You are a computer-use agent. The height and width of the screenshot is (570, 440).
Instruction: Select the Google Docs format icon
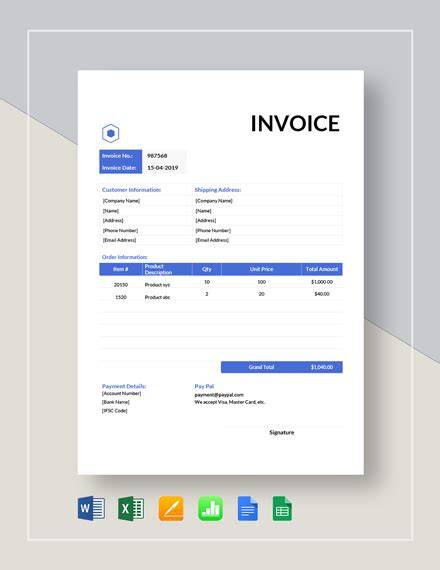coord(248,509)
